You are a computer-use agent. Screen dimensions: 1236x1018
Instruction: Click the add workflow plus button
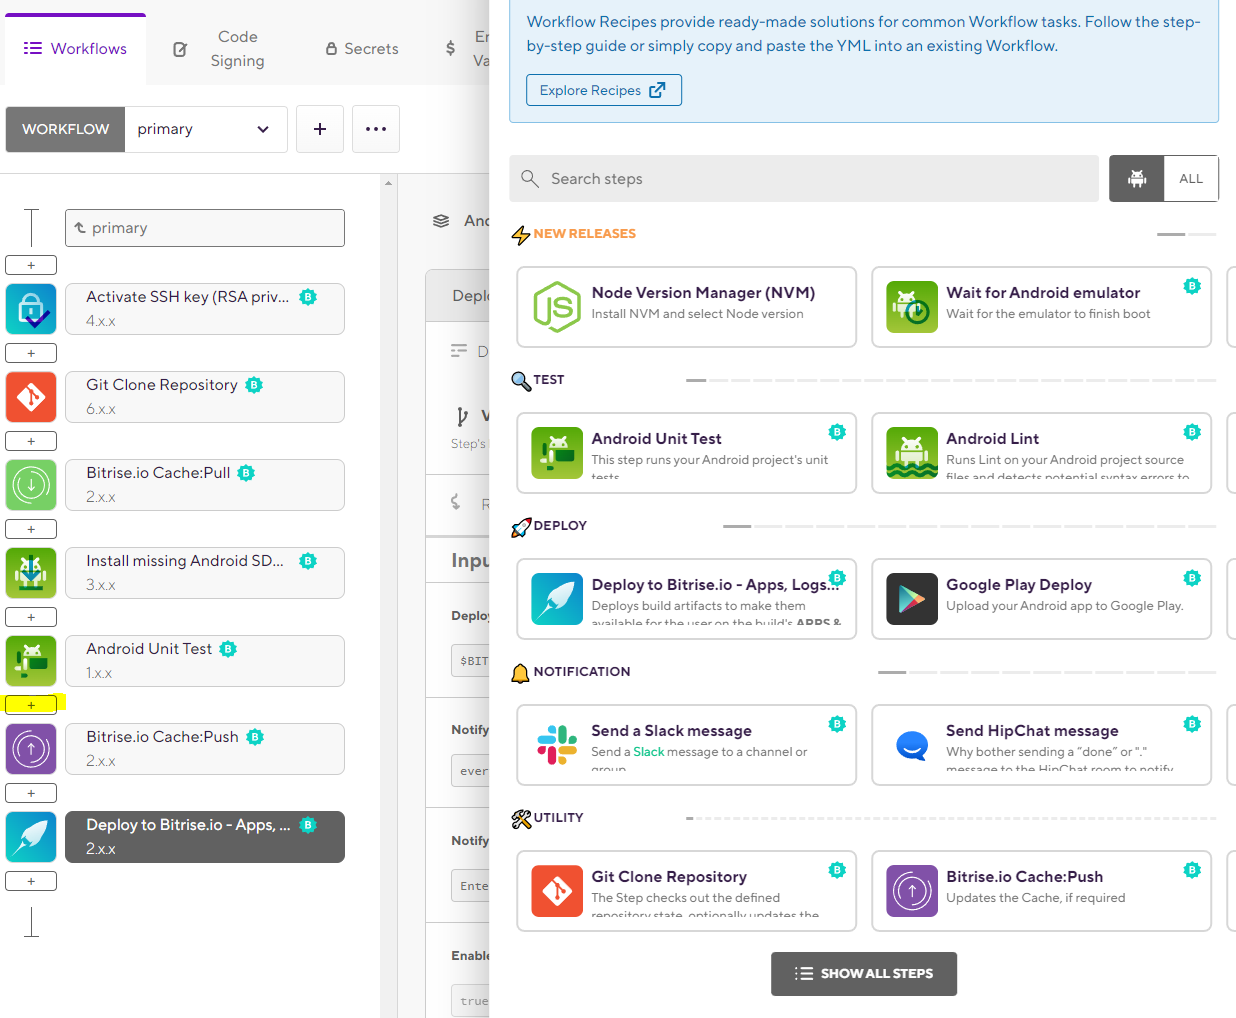click(320, 129)
